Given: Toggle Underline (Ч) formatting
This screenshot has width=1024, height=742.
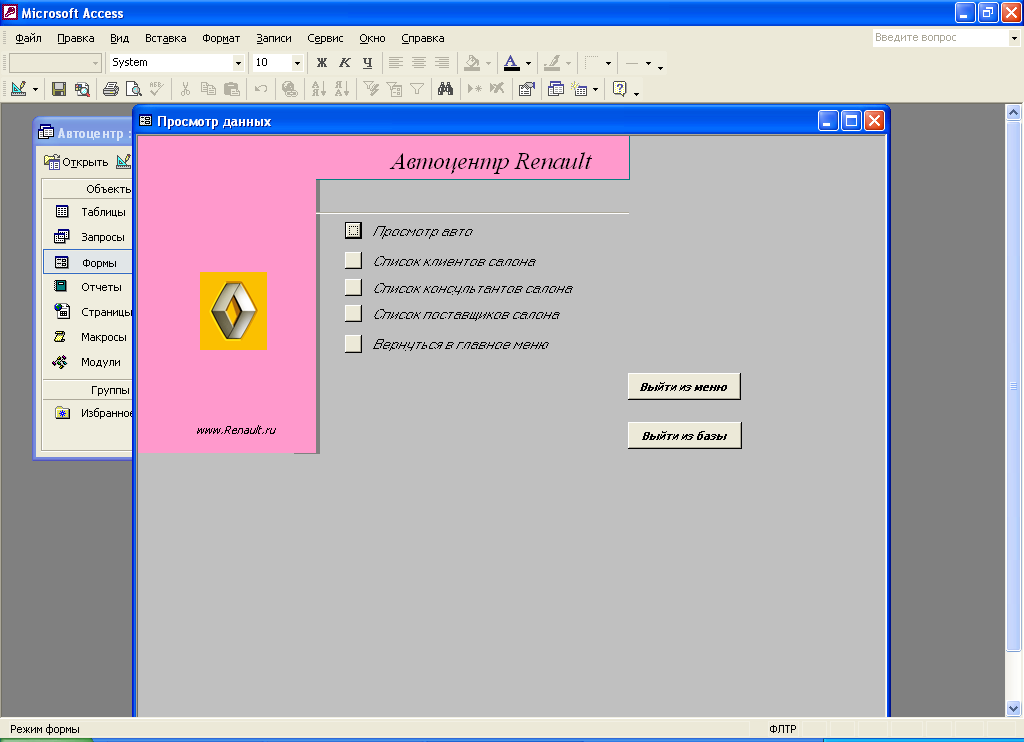Looking at the screenshot, I should pyautogui.click(x=367, y=63).
